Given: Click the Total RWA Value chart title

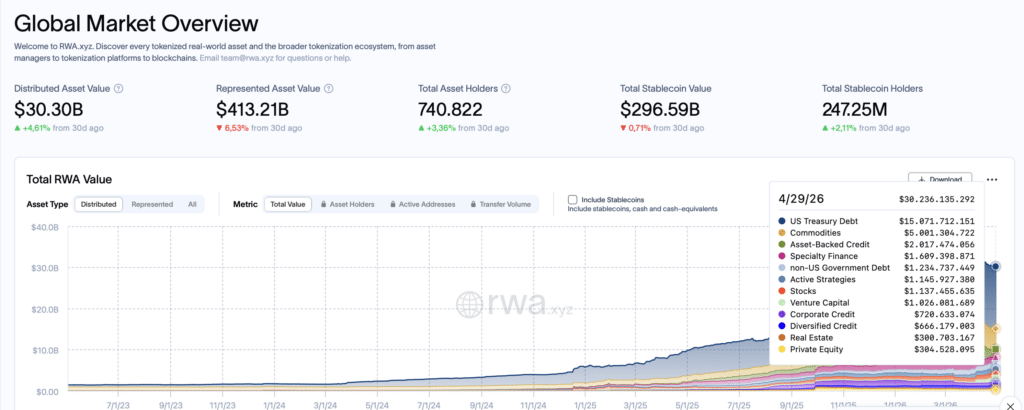Looking at the screenshot, I should (69, 178).
